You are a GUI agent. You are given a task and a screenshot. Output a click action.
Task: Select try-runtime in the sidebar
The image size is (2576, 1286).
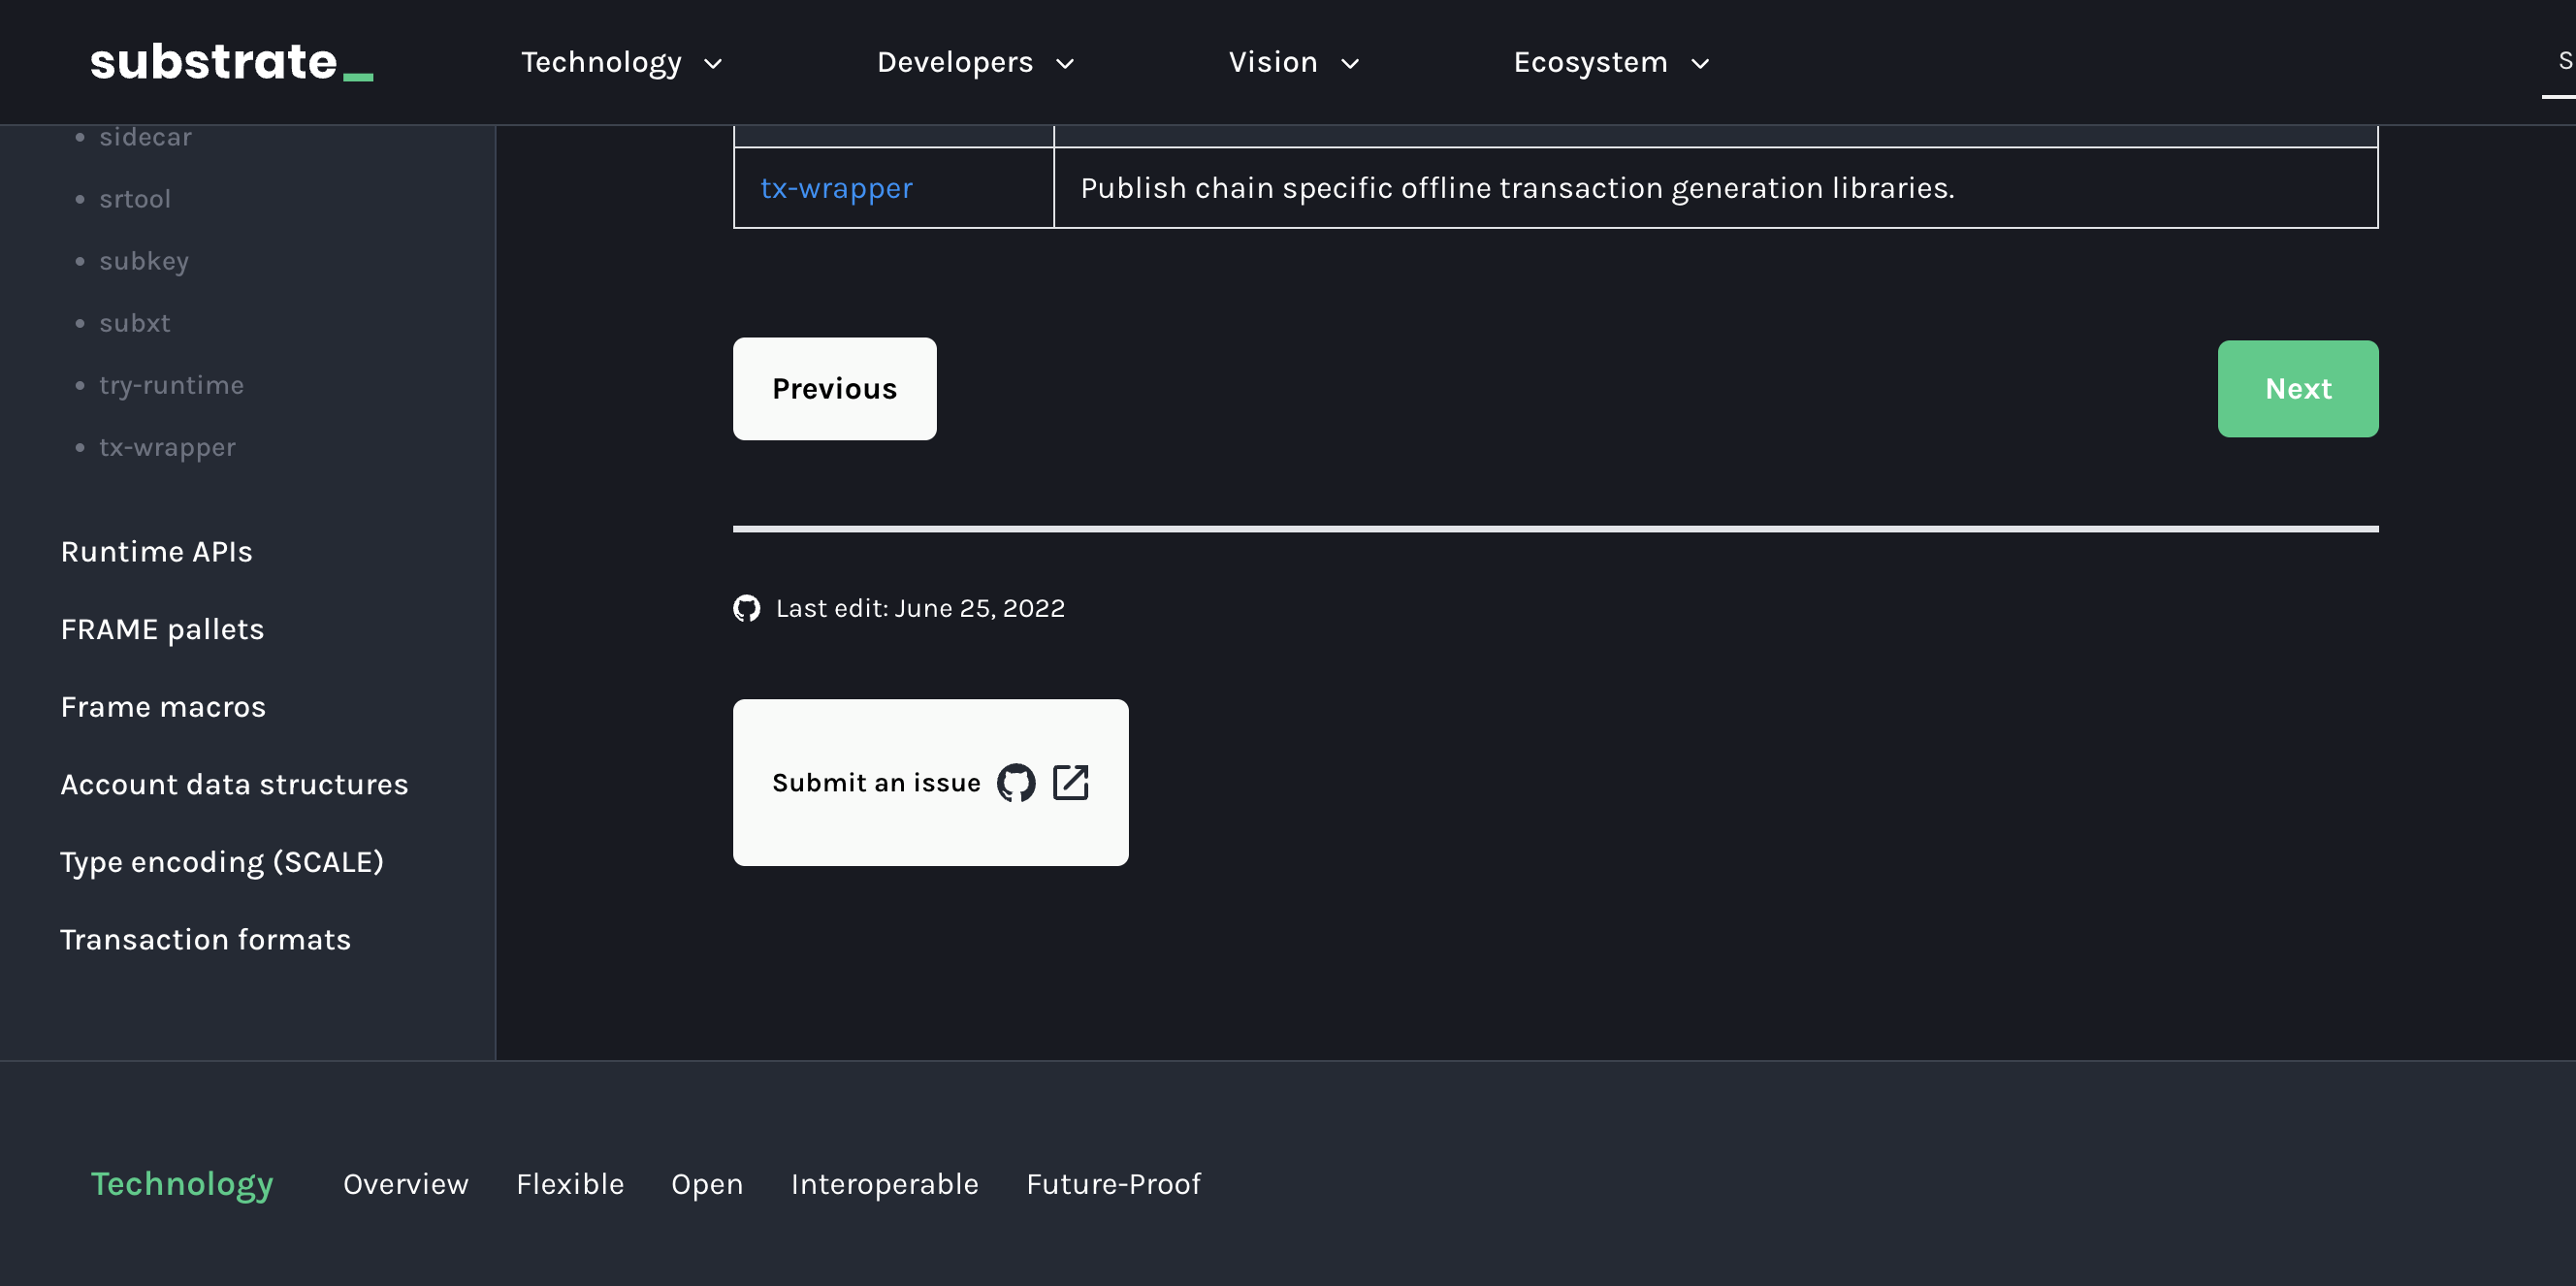(171, 385)
